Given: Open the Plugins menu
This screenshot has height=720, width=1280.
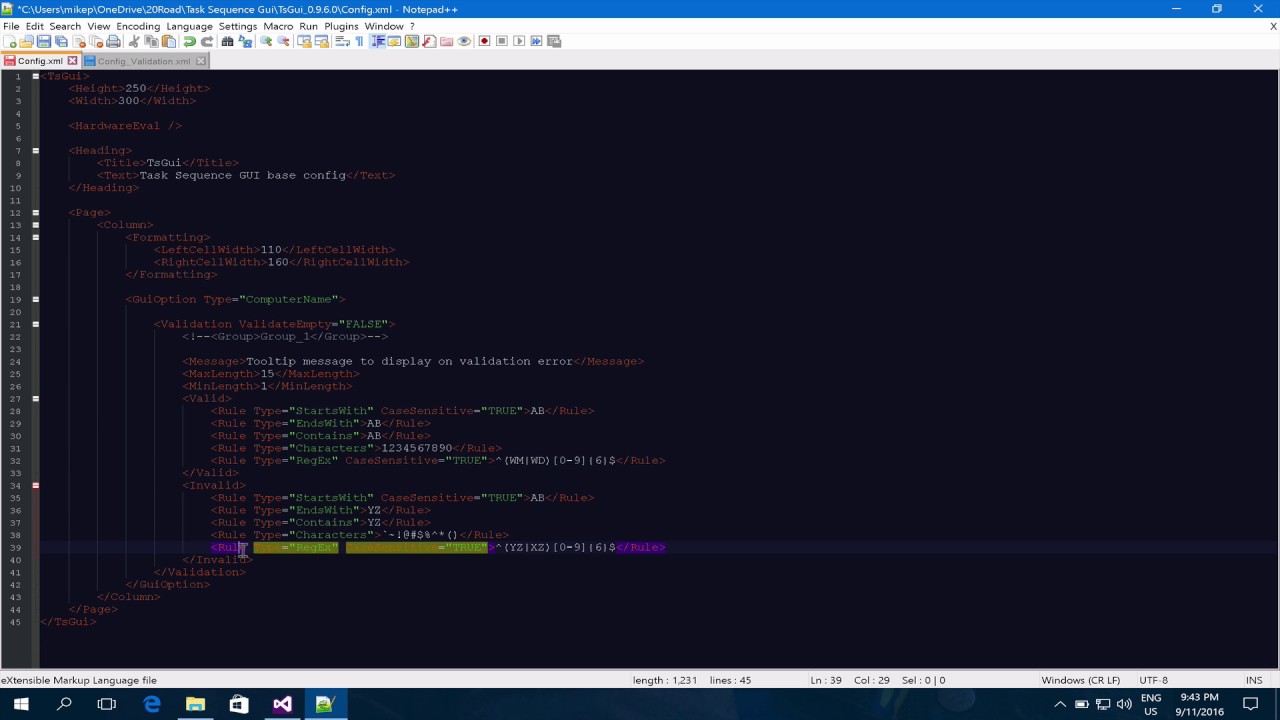Looking at the screenshot, I should (x=341, y=26).
